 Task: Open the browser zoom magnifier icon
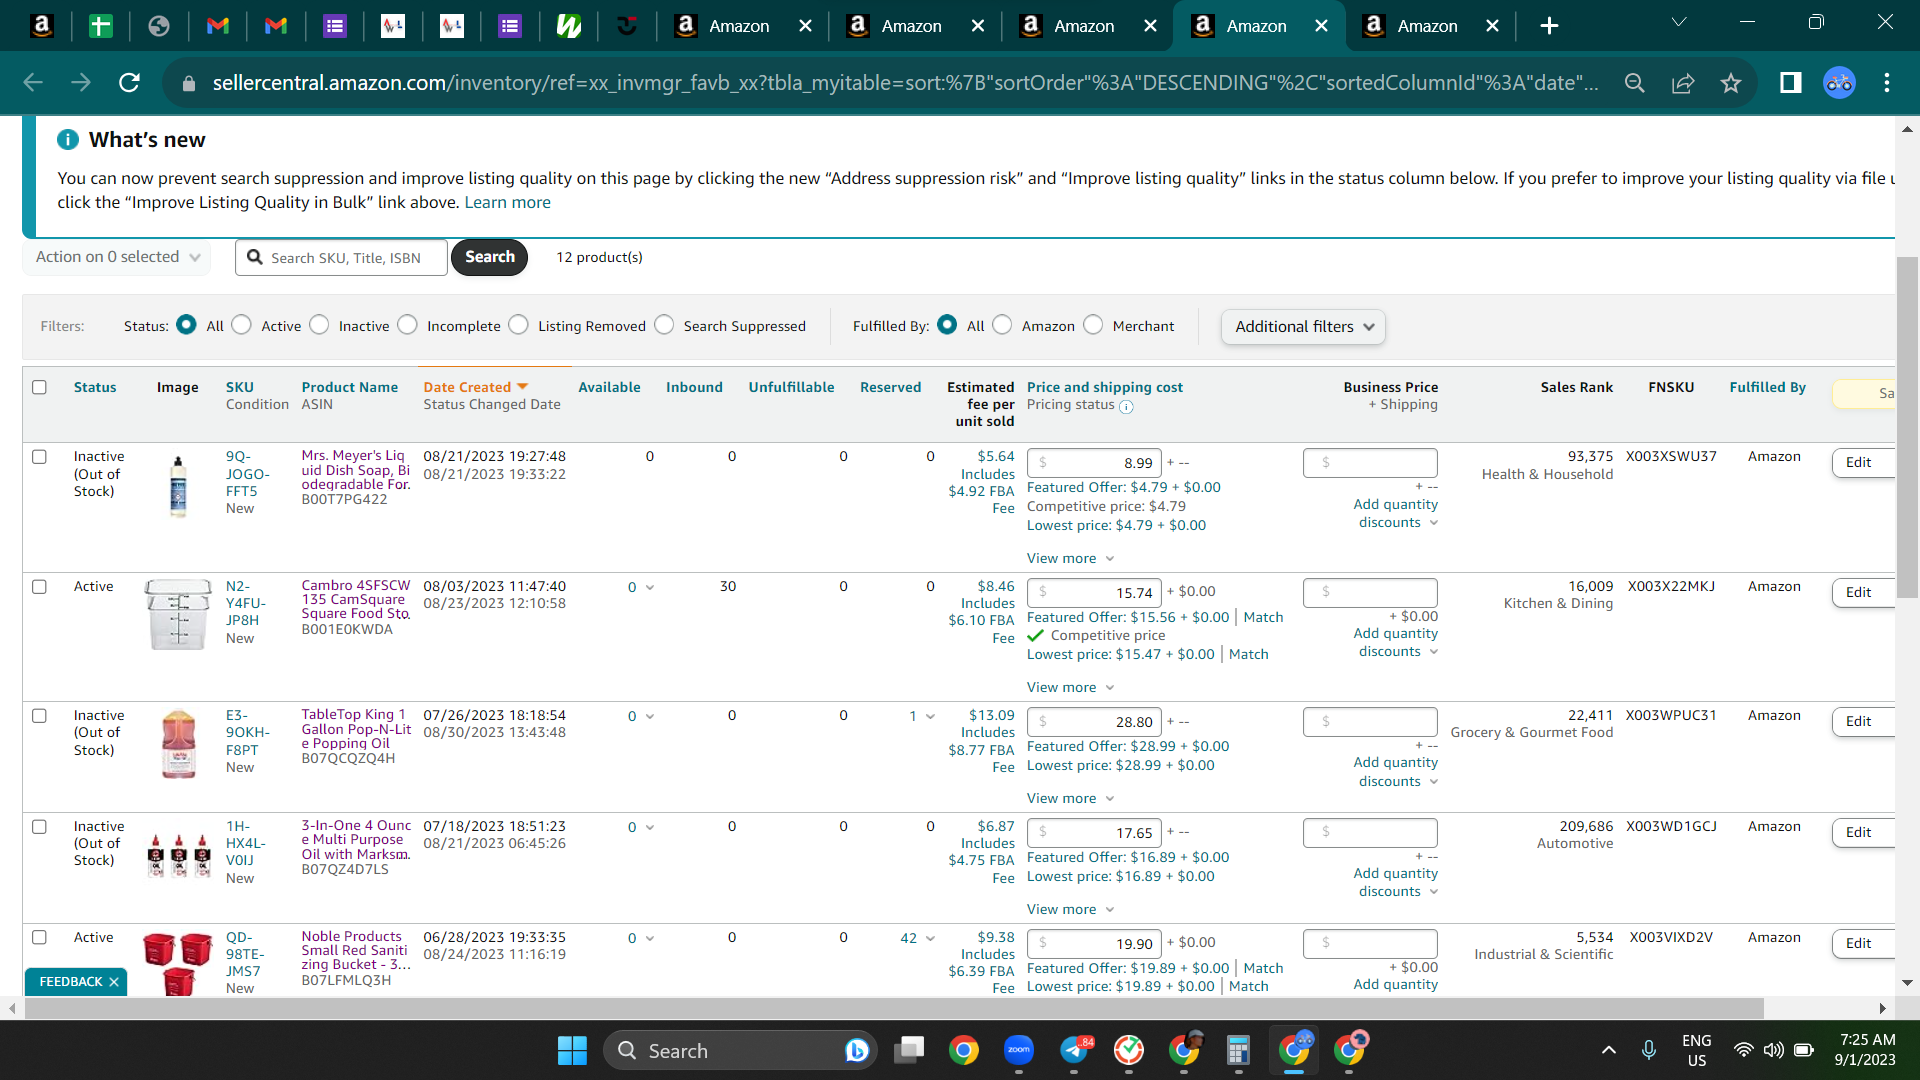[x=1635, y=83]
